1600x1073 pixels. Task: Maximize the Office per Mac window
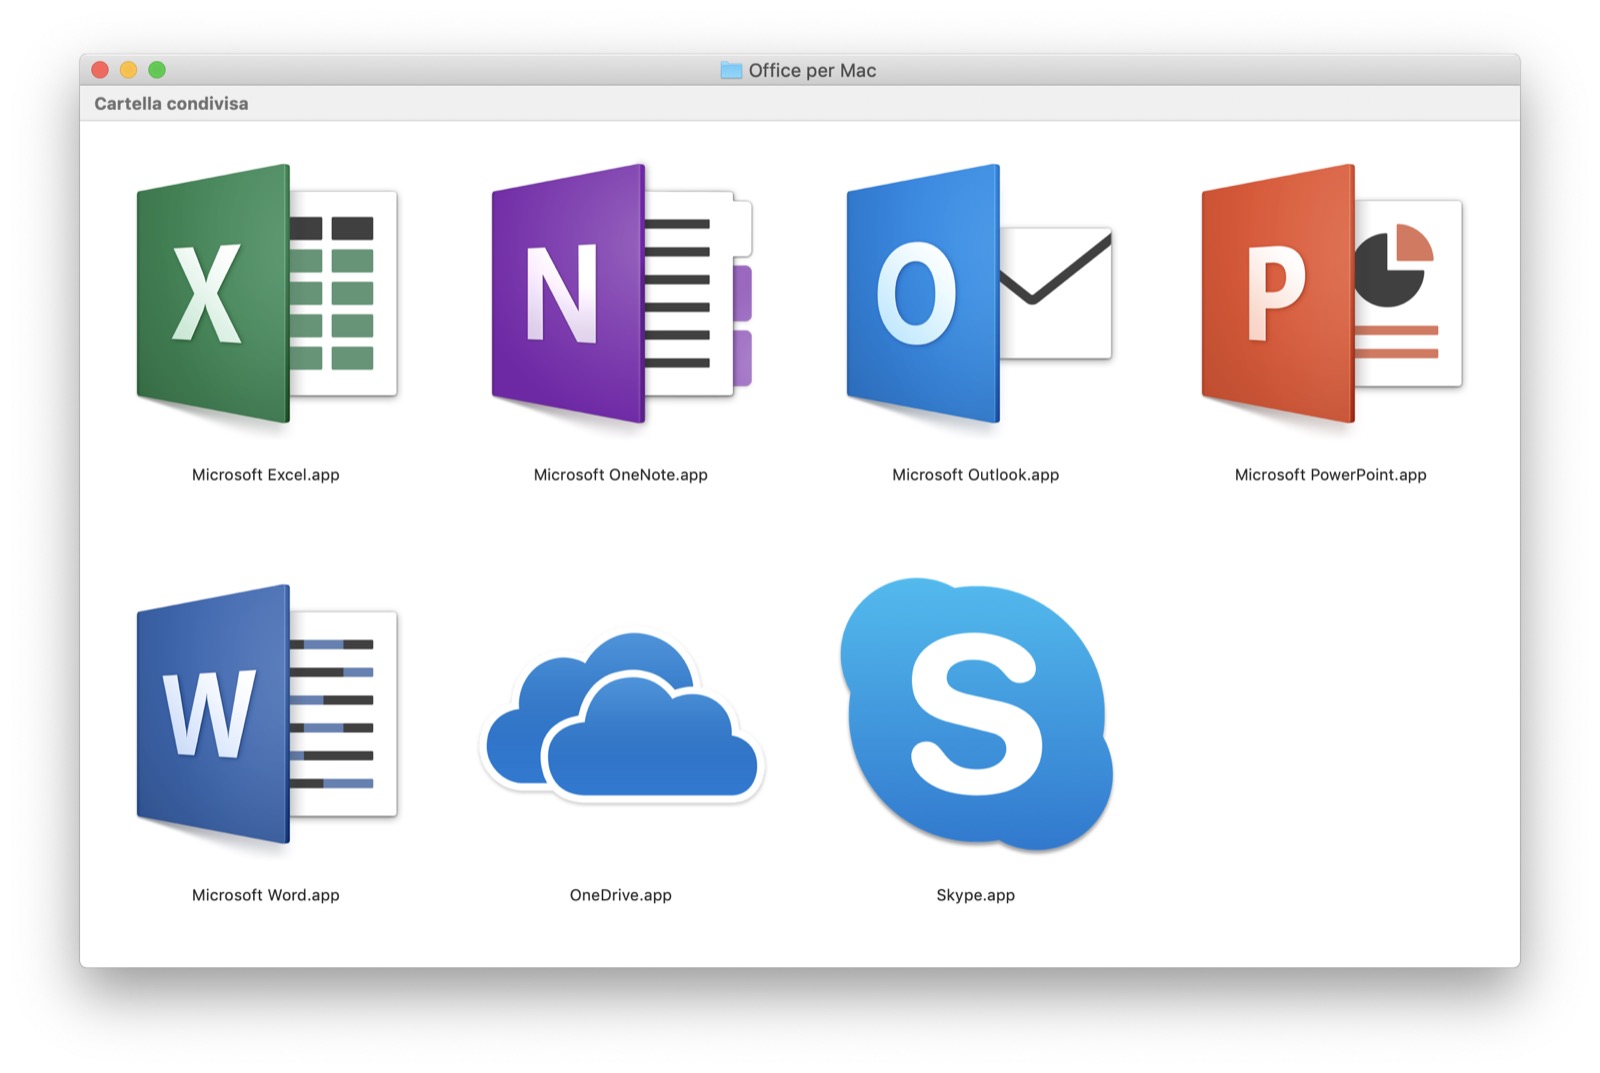(157, 70)
